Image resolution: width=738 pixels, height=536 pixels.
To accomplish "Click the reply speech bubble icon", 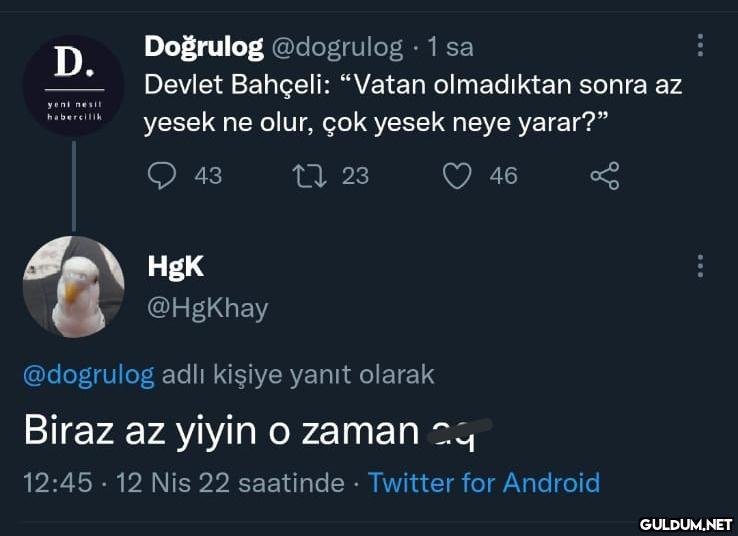I will click(x=161, y=176).
